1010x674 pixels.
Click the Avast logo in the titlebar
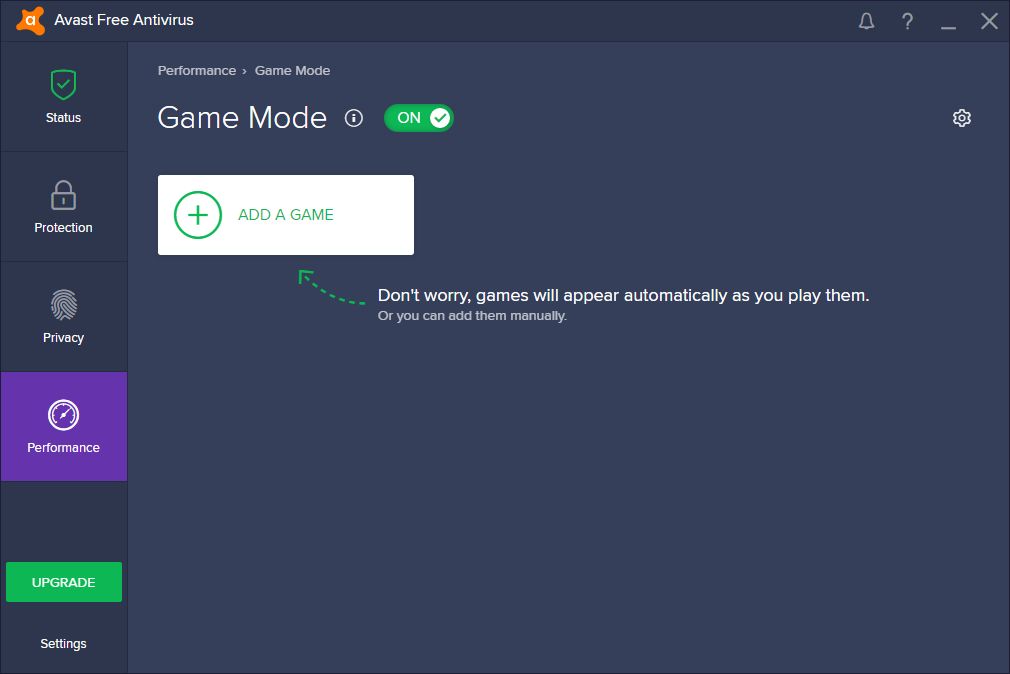point(28,19)
